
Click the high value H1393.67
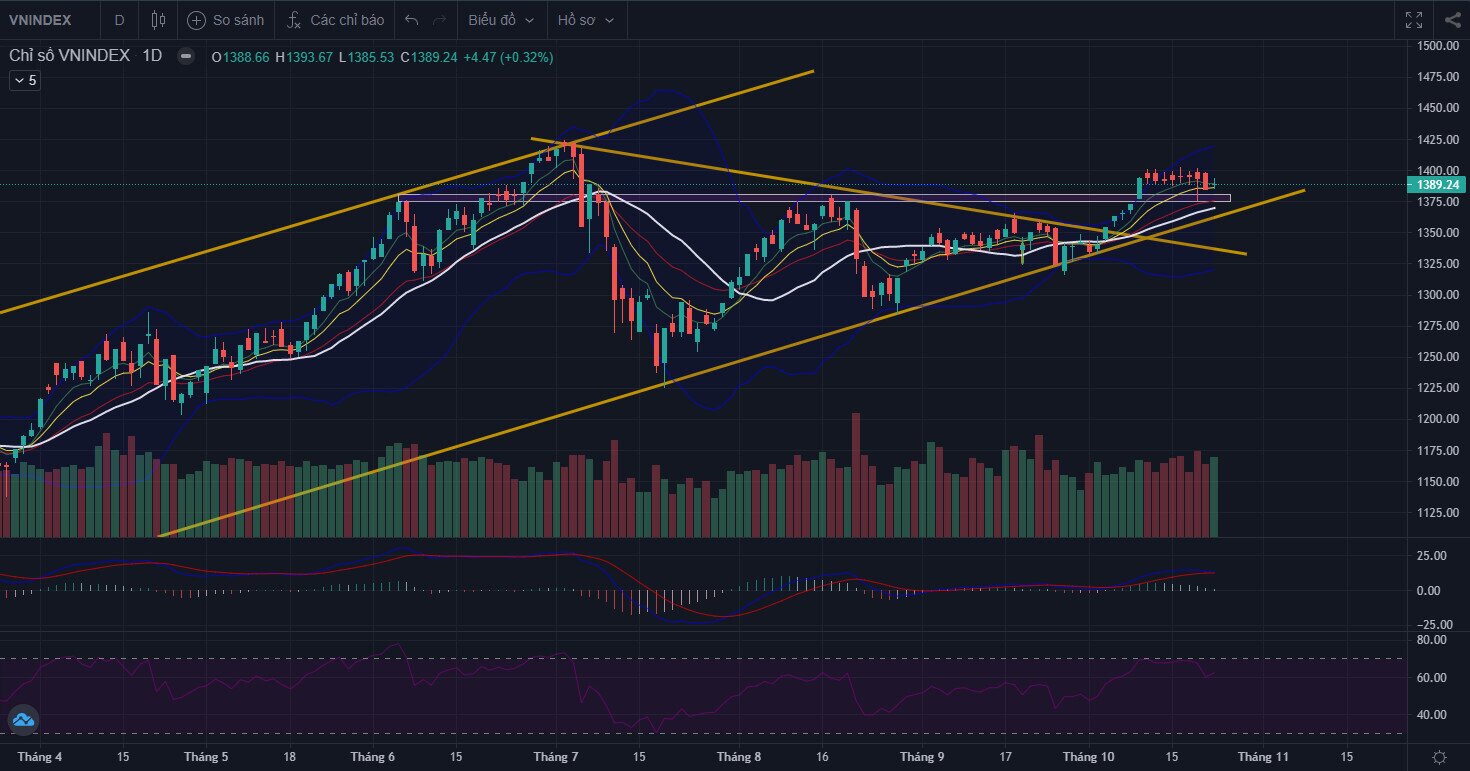point(304,57)
